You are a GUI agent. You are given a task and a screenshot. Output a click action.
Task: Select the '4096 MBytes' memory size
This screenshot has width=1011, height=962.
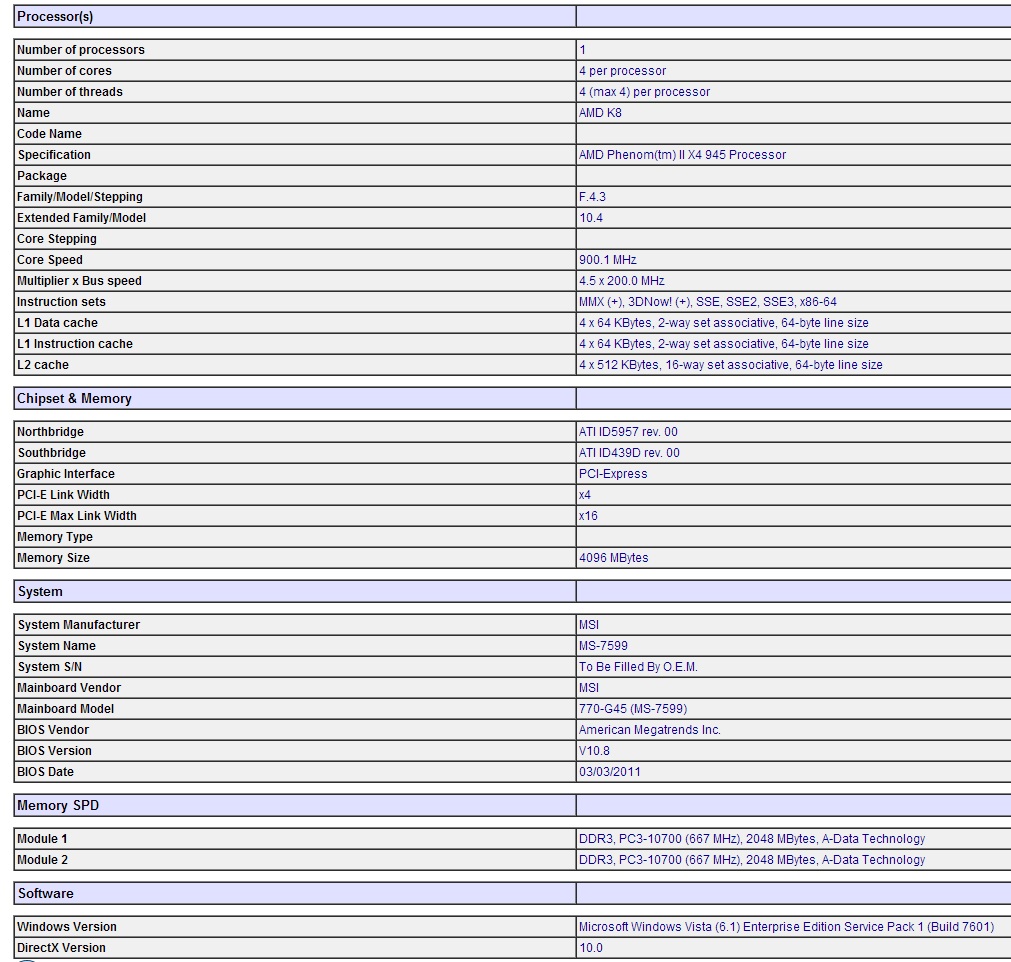613,558
